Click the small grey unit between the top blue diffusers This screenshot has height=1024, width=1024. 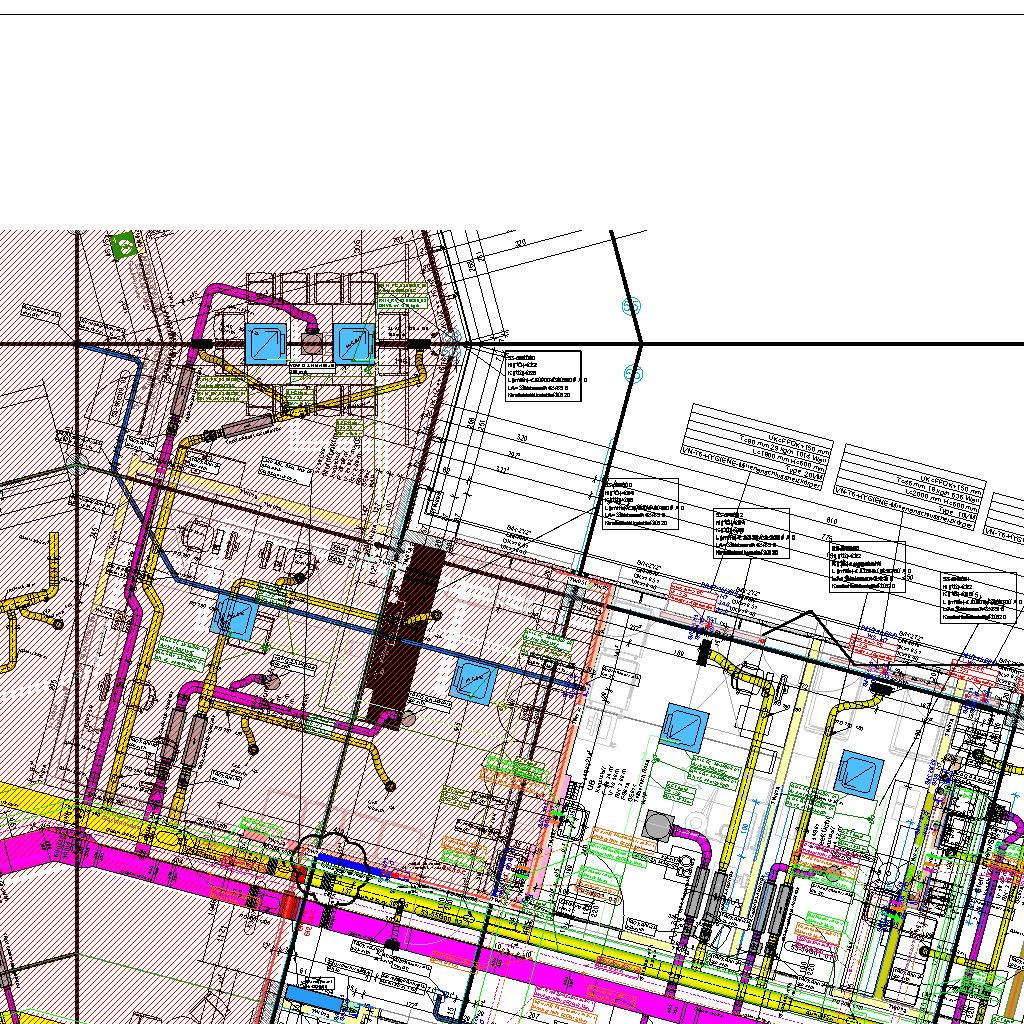(311, 343)
